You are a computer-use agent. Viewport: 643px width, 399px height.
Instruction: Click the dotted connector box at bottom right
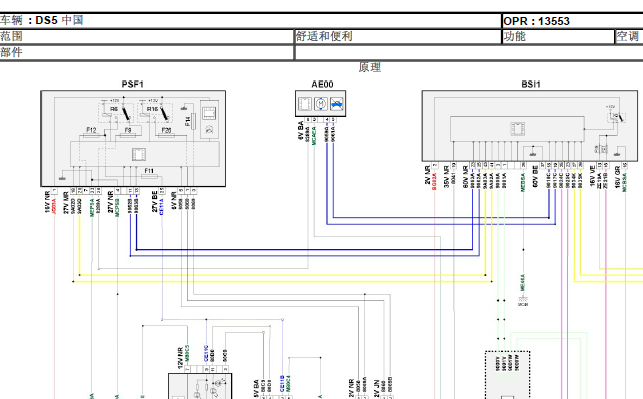(x=508, y=375)
